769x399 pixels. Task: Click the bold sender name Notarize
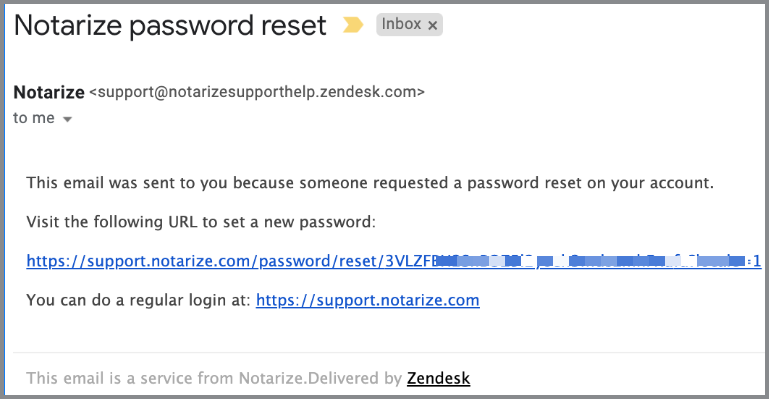point(49,92)
